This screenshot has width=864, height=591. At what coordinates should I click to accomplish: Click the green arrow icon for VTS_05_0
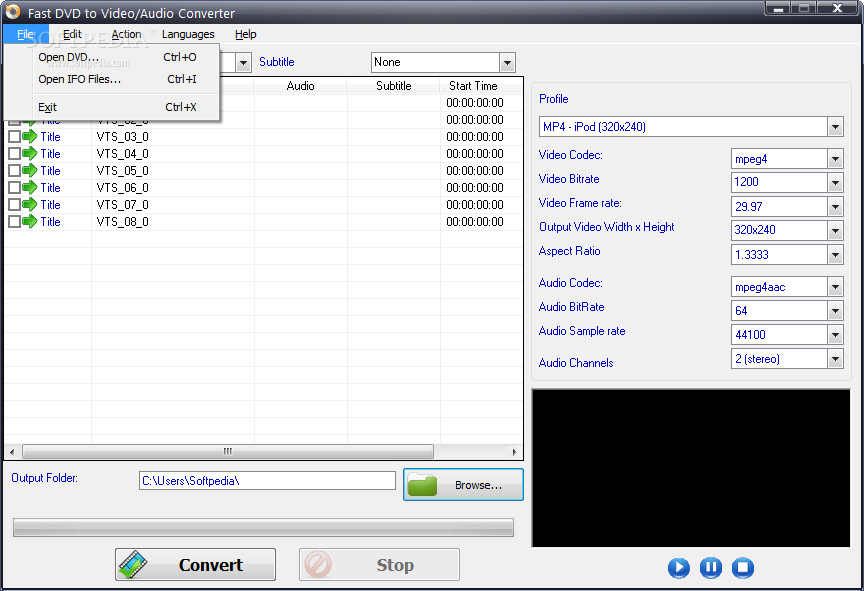pyautogui.click(x=30, y=170)
